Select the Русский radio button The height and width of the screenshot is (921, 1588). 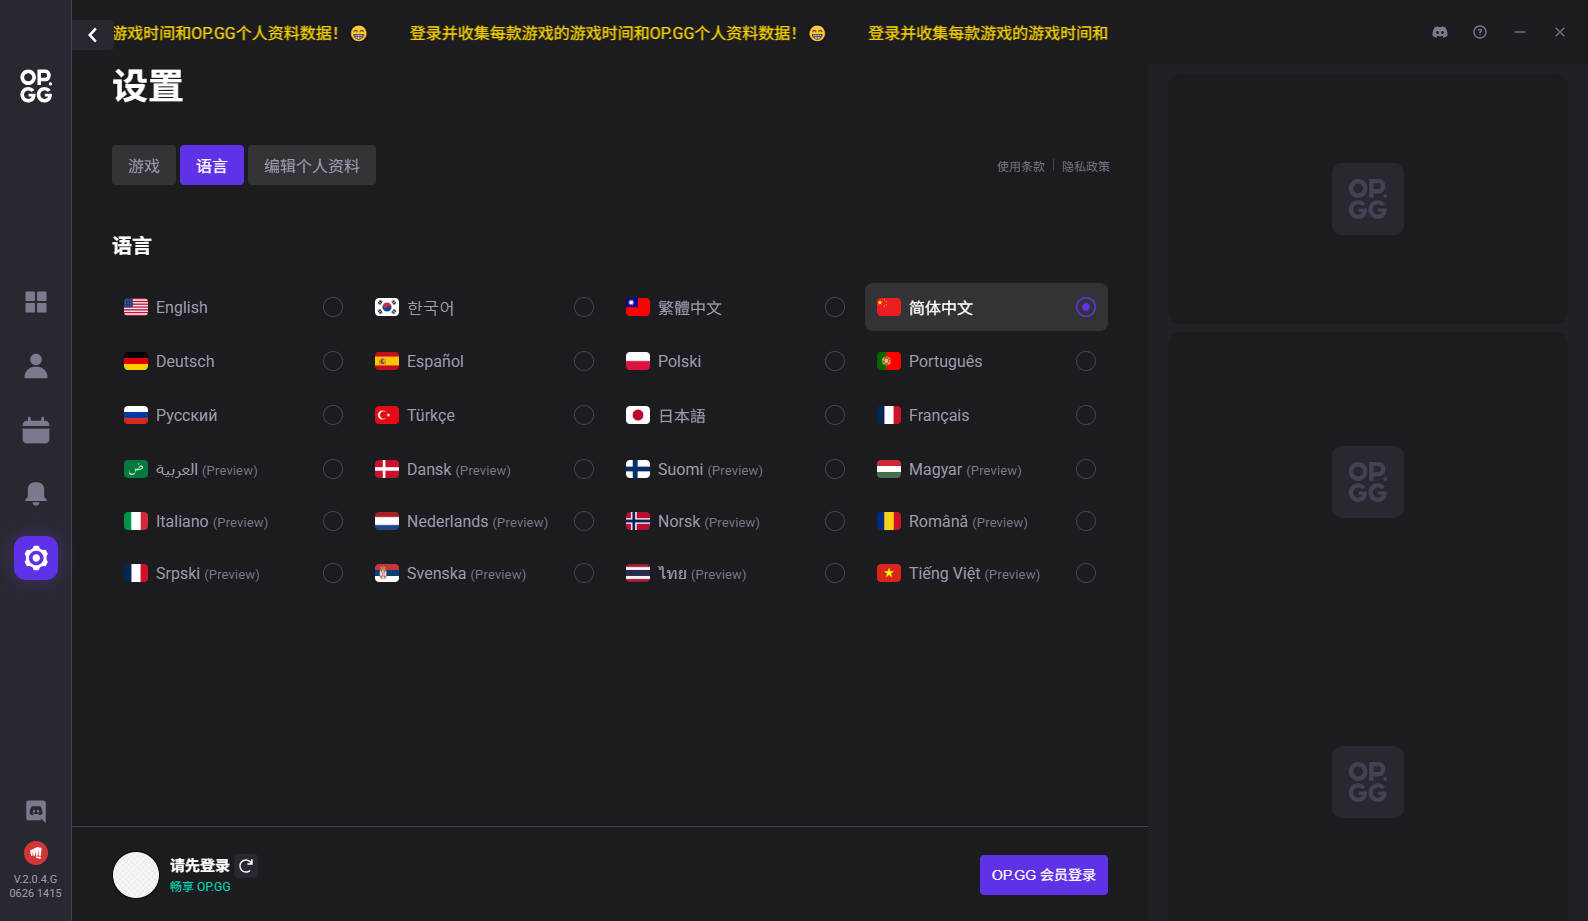coord(333,415)
